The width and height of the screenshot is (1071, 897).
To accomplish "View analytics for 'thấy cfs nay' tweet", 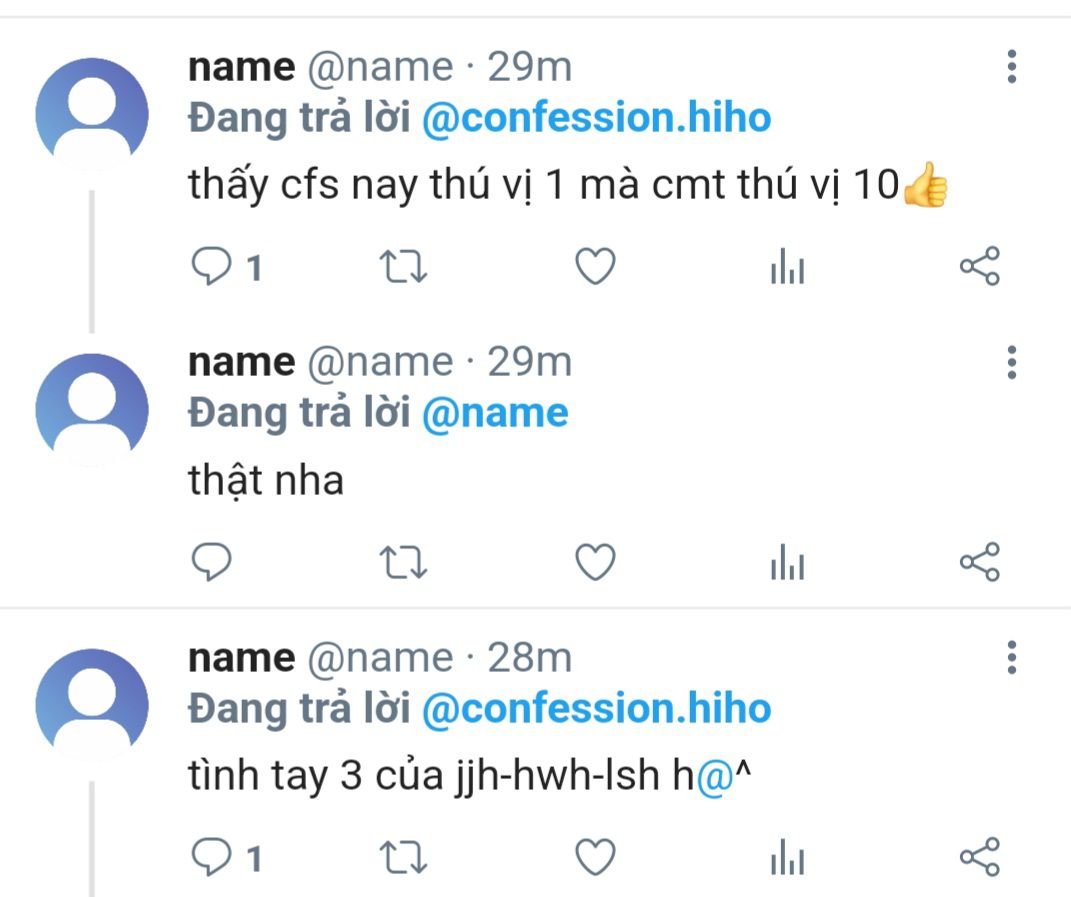I will click(788, 266).
